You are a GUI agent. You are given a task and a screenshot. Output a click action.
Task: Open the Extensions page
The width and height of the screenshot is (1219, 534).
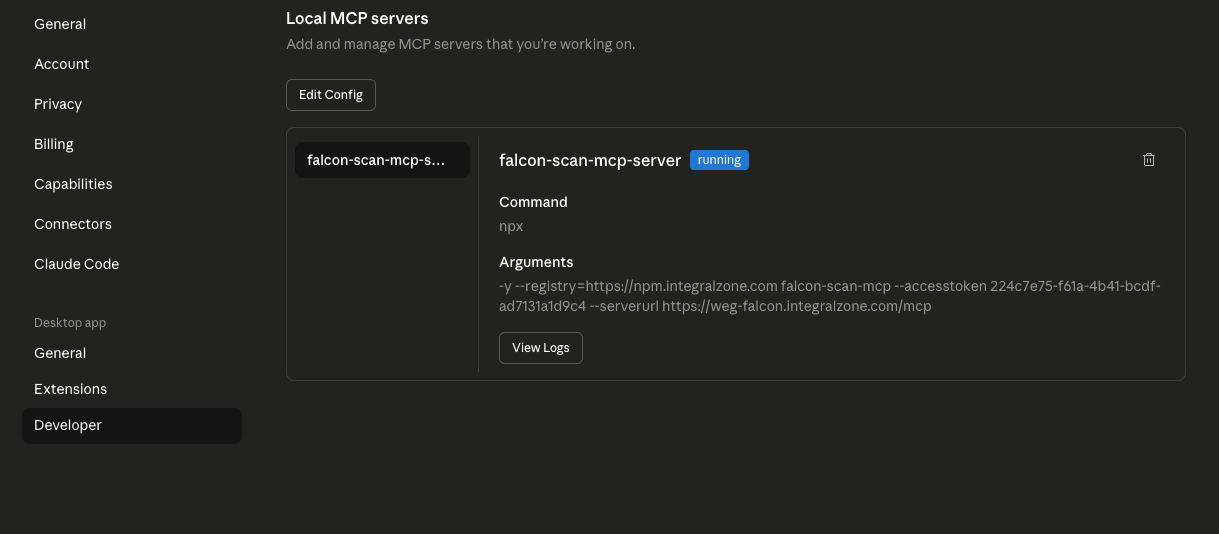coord(70,389)
